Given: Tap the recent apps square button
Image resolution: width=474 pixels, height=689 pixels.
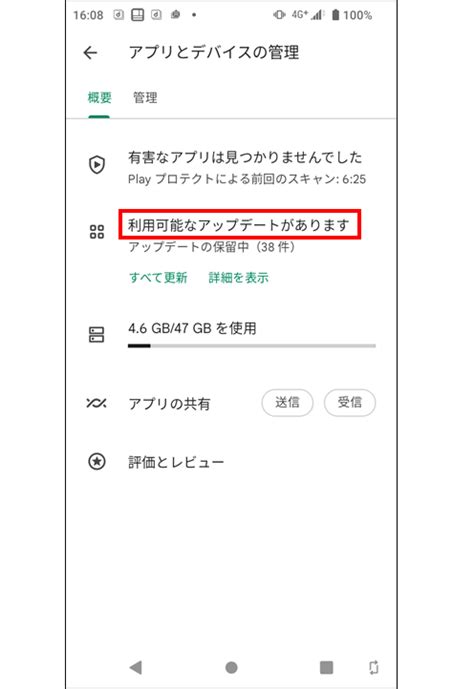Looking at the screenshot, I should [x=326, y=667].
